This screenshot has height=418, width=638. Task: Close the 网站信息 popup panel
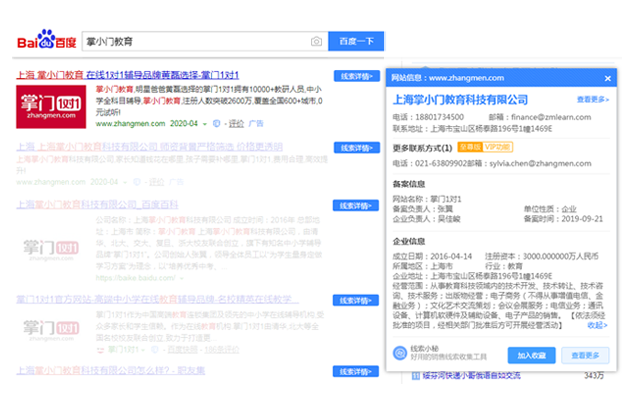point(607,78)
